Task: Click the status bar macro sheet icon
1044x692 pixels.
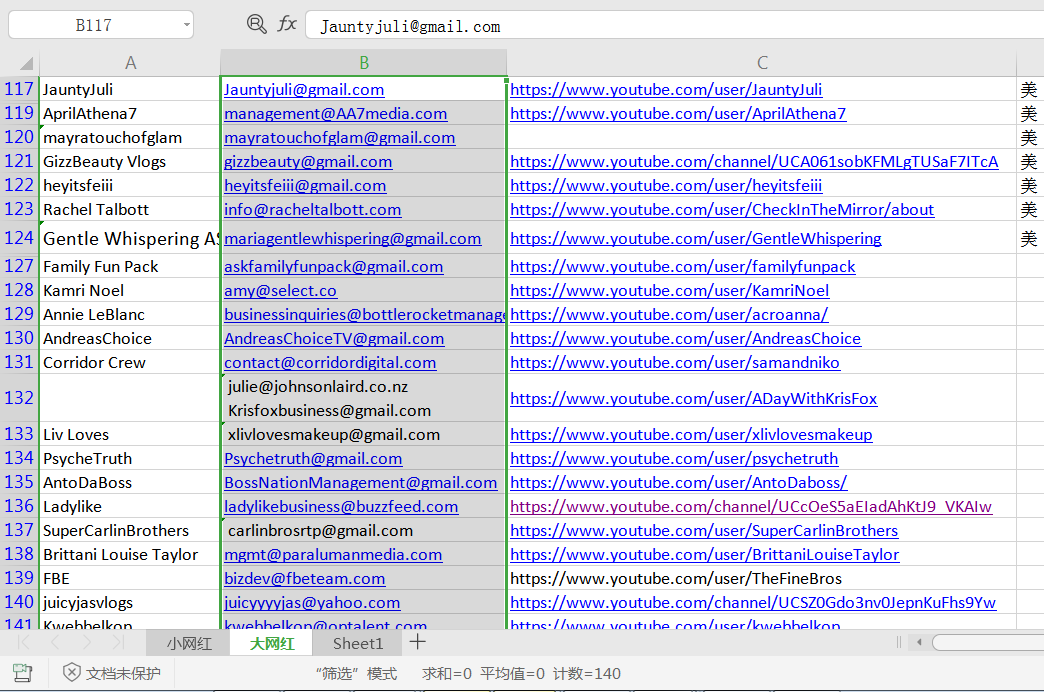Action: coord(23,673)
